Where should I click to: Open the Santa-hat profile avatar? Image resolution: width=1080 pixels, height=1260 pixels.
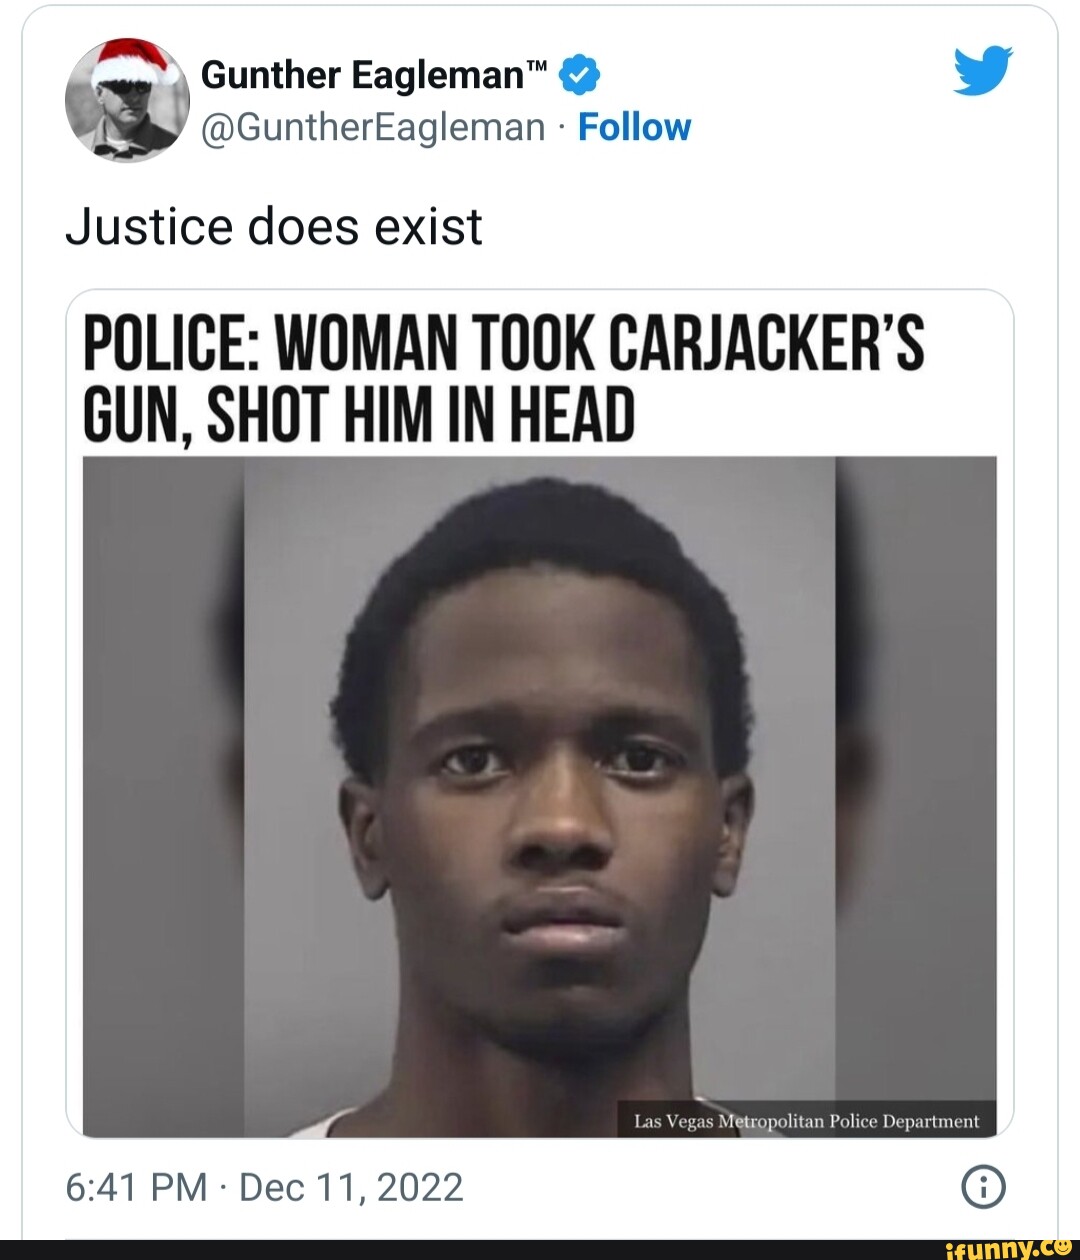coord(127,100)
